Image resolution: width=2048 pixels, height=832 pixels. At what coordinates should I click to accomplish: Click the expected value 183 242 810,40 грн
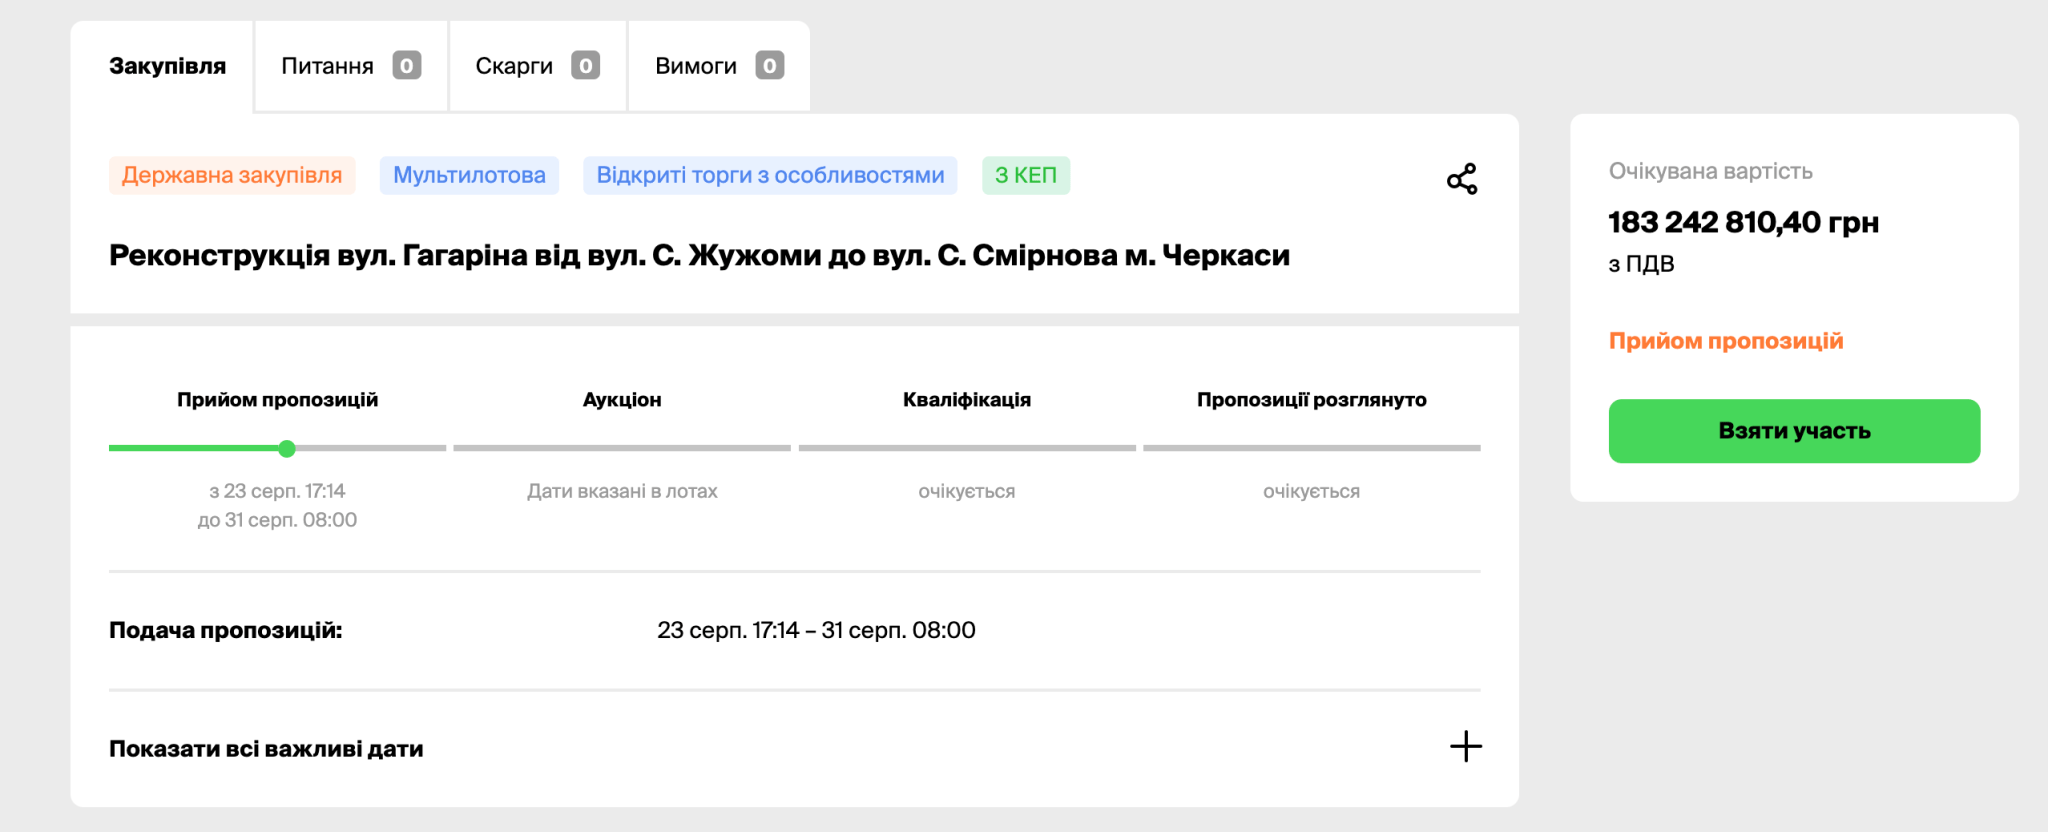(1744, 222)
